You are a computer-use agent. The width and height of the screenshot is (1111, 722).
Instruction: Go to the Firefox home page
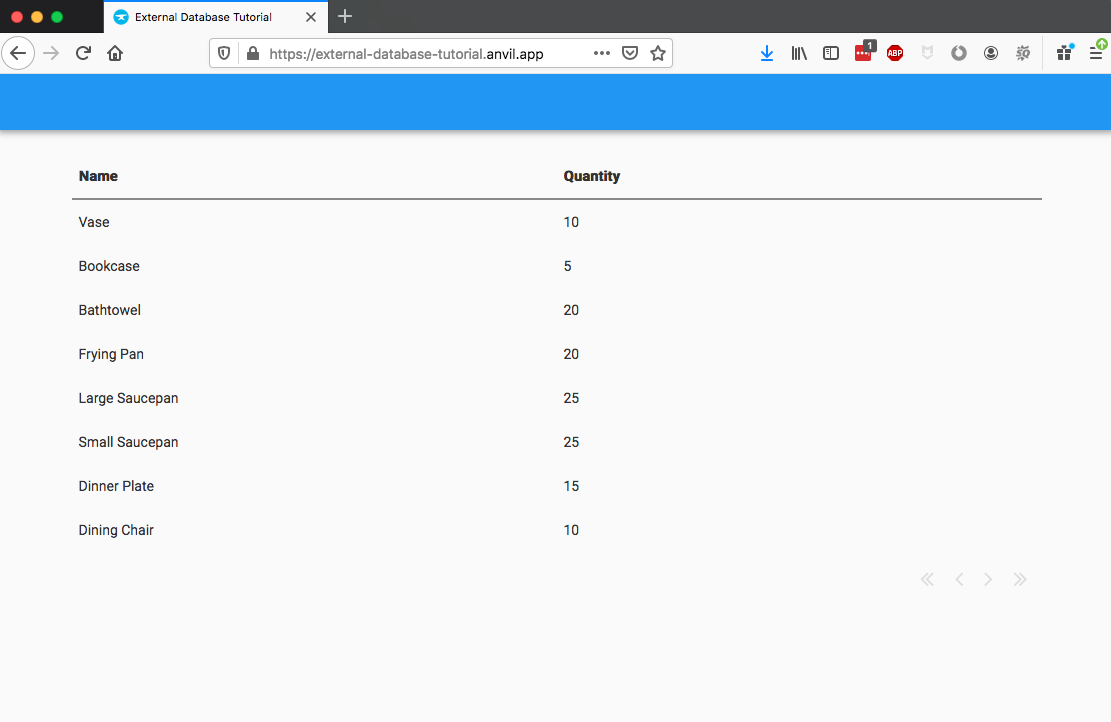(x=115, y=54)
